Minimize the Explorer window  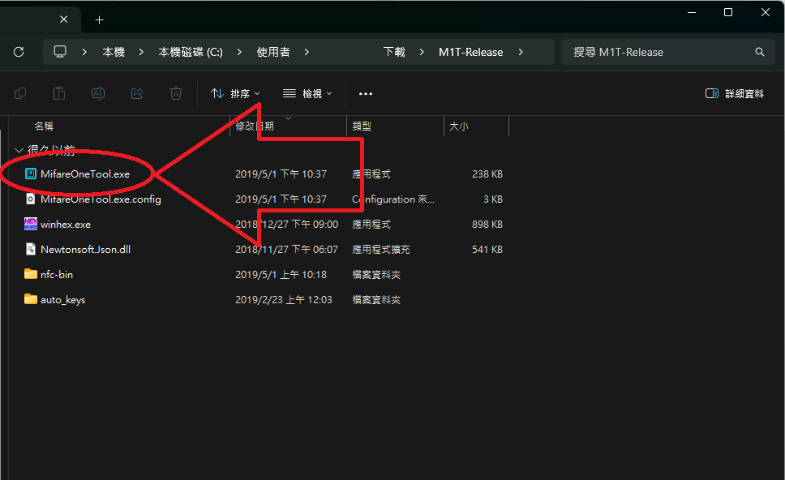692,13
